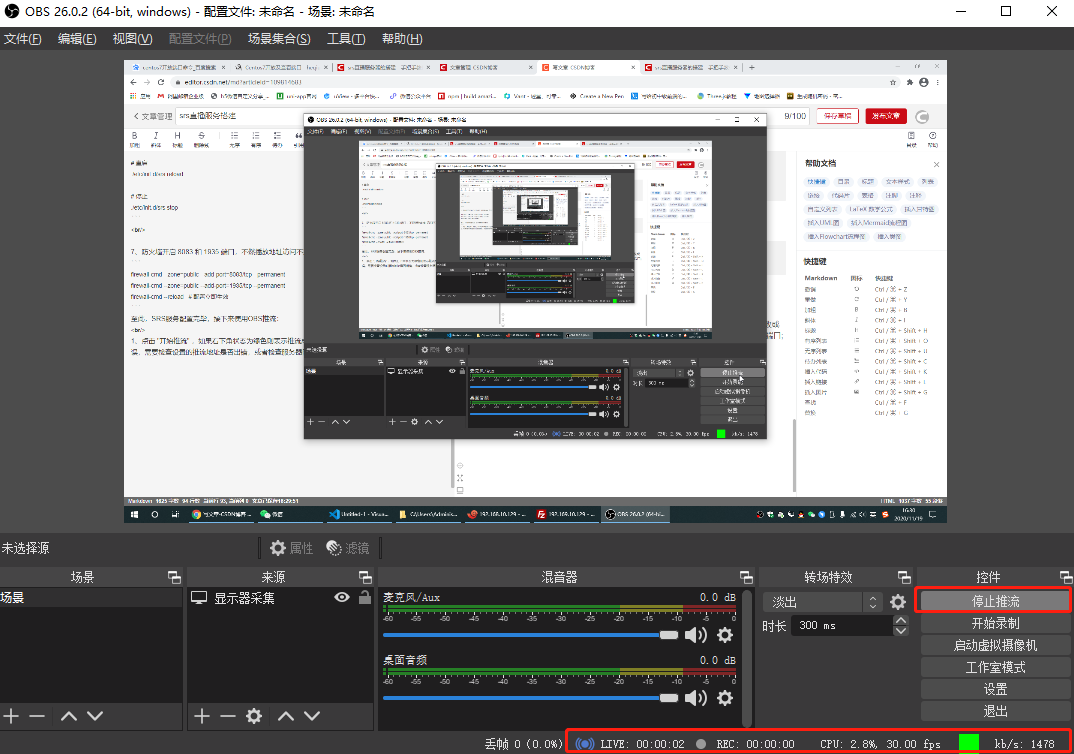Remove selected source with minus icon
This screenshot has height=754, width=1074.
227,716
